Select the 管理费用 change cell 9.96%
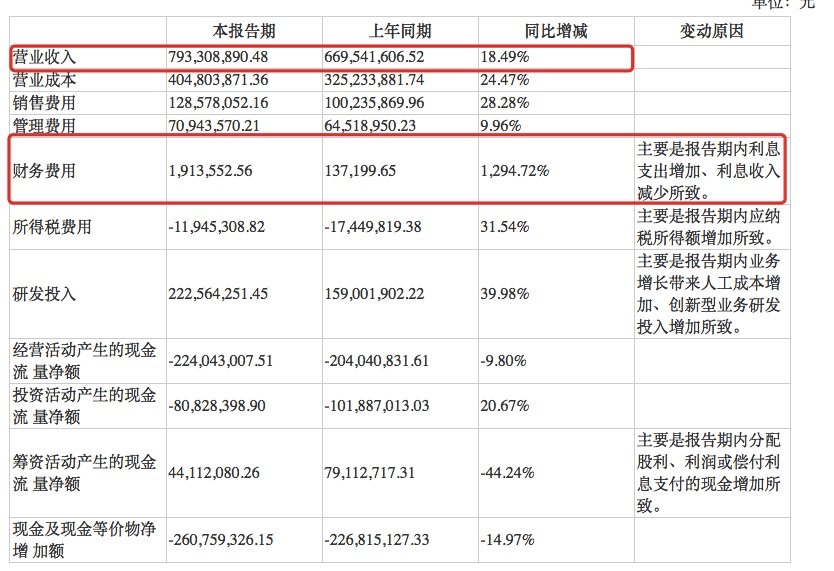This screenshot has width=834, height=571. coord(501,126)
